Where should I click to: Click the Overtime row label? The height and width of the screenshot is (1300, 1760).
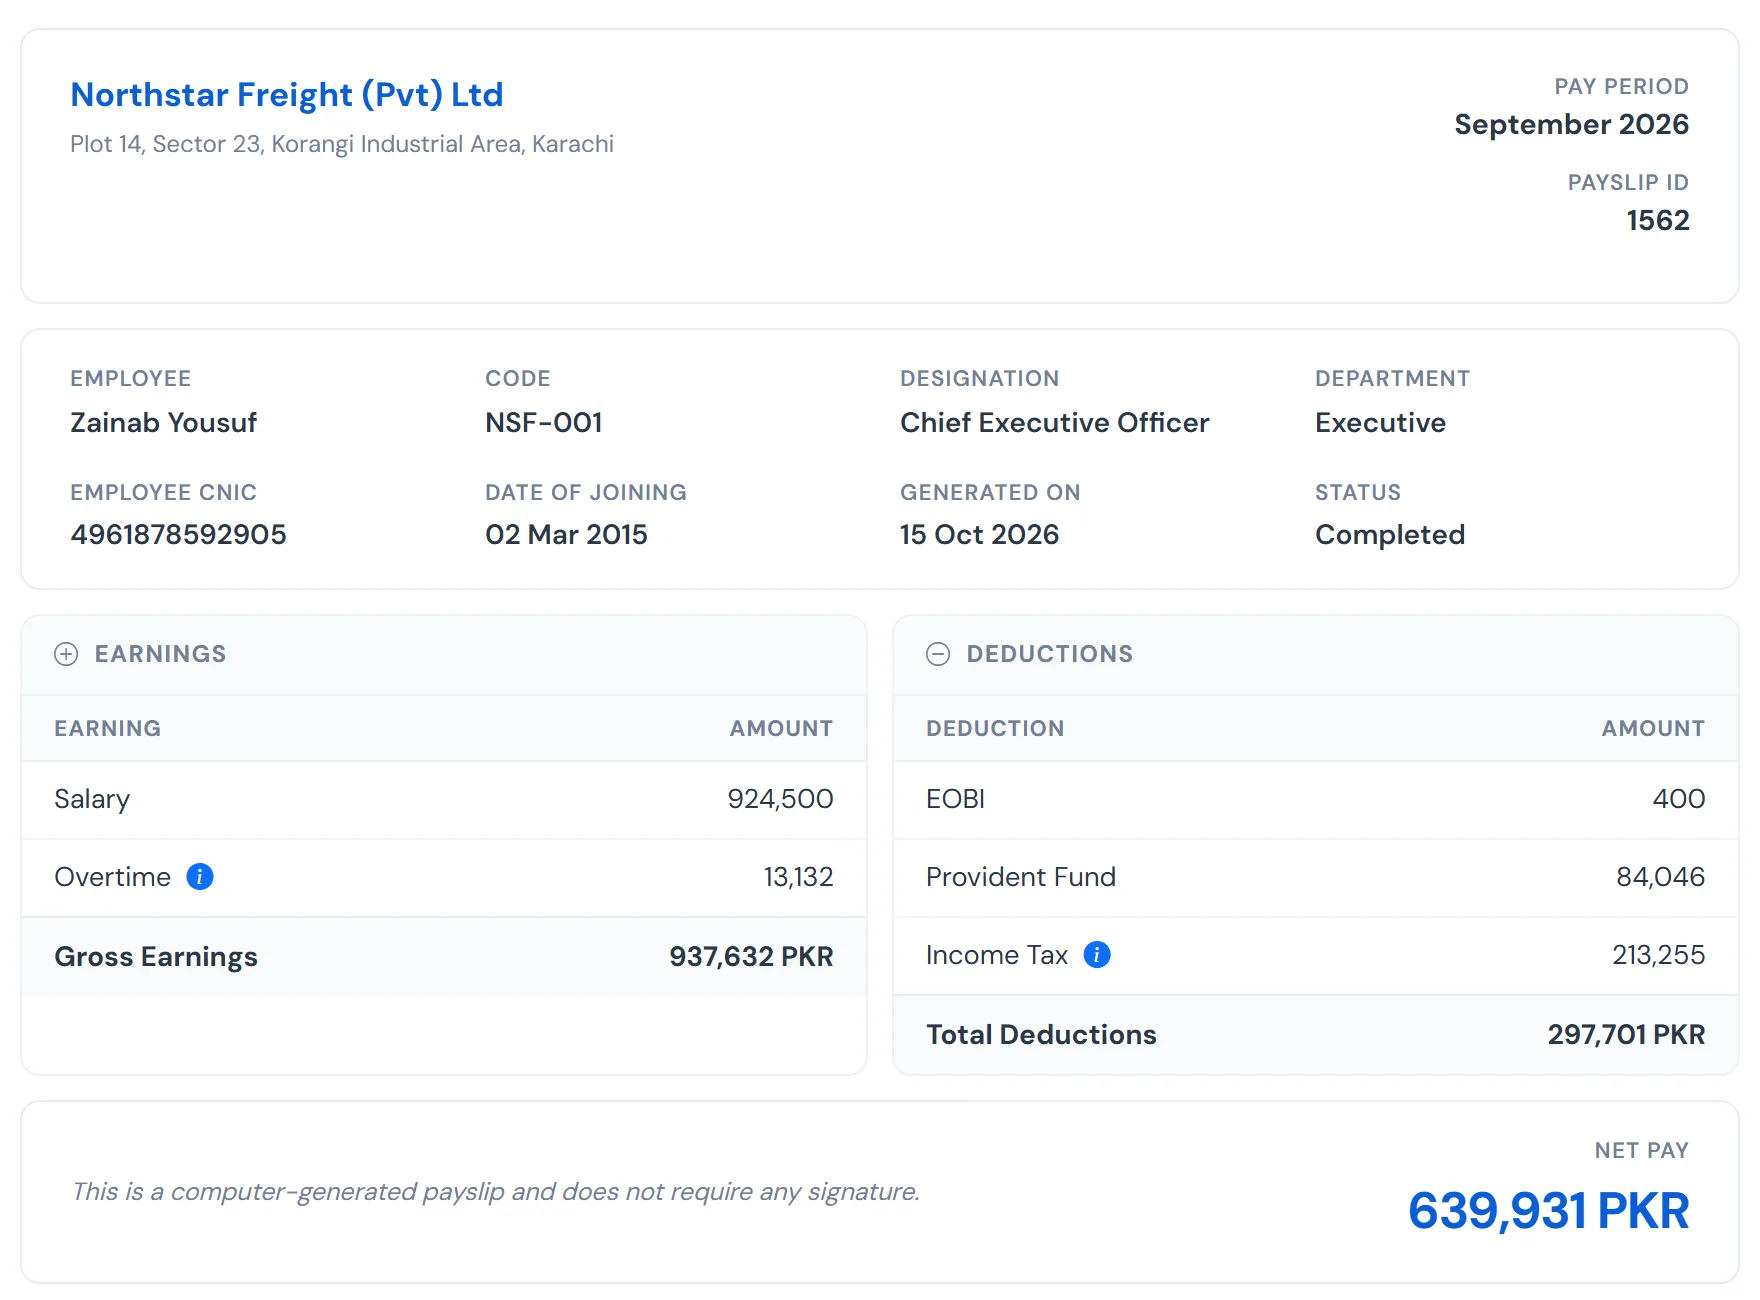pos(112,877)
